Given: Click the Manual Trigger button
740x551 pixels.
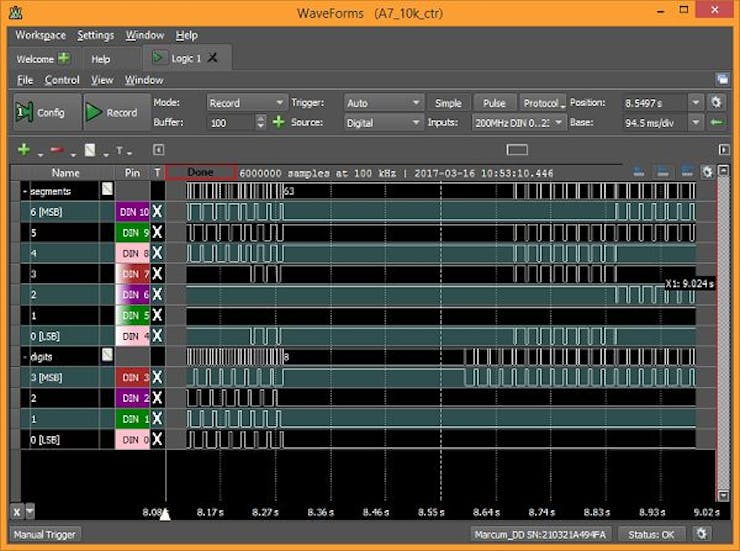Looking at the screenshot, I should (45, 534).
